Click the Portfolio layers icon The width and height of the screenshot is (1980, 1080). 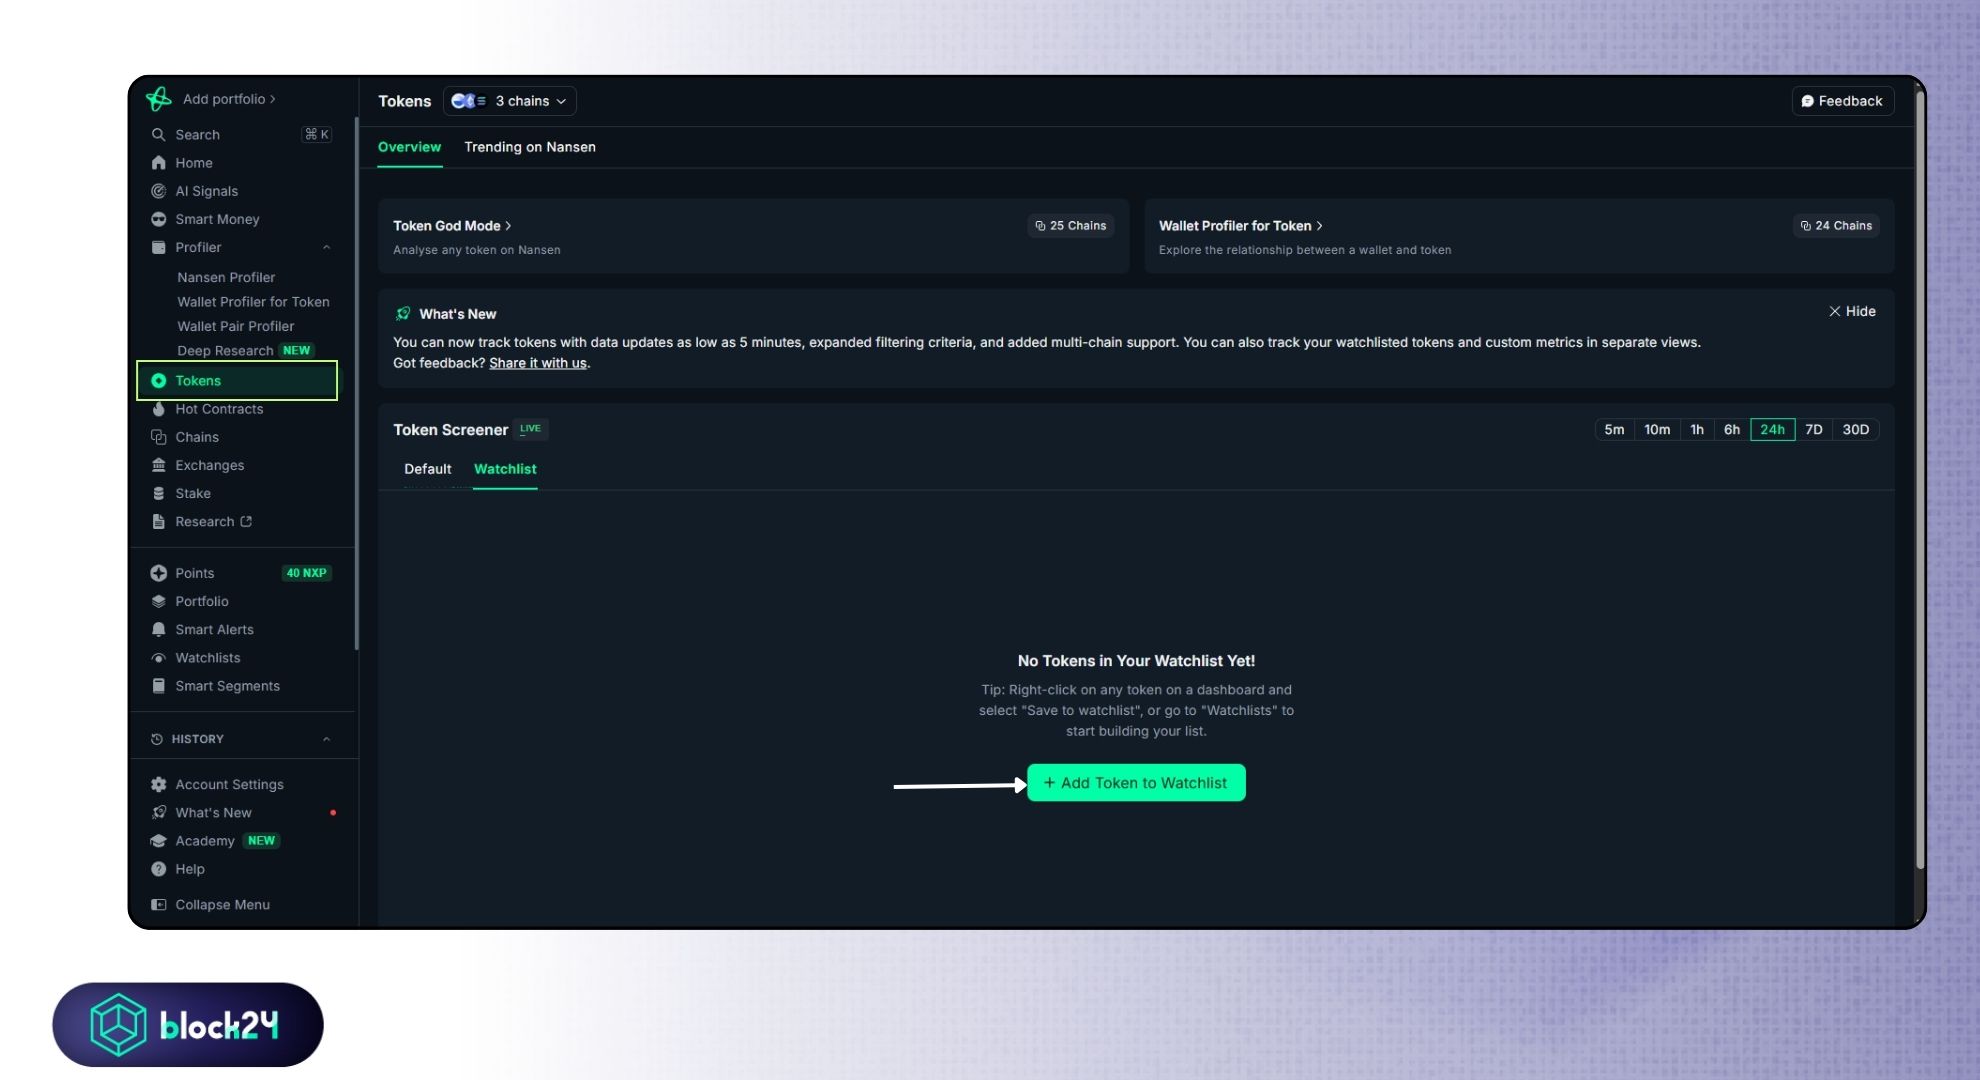(158, 601)
